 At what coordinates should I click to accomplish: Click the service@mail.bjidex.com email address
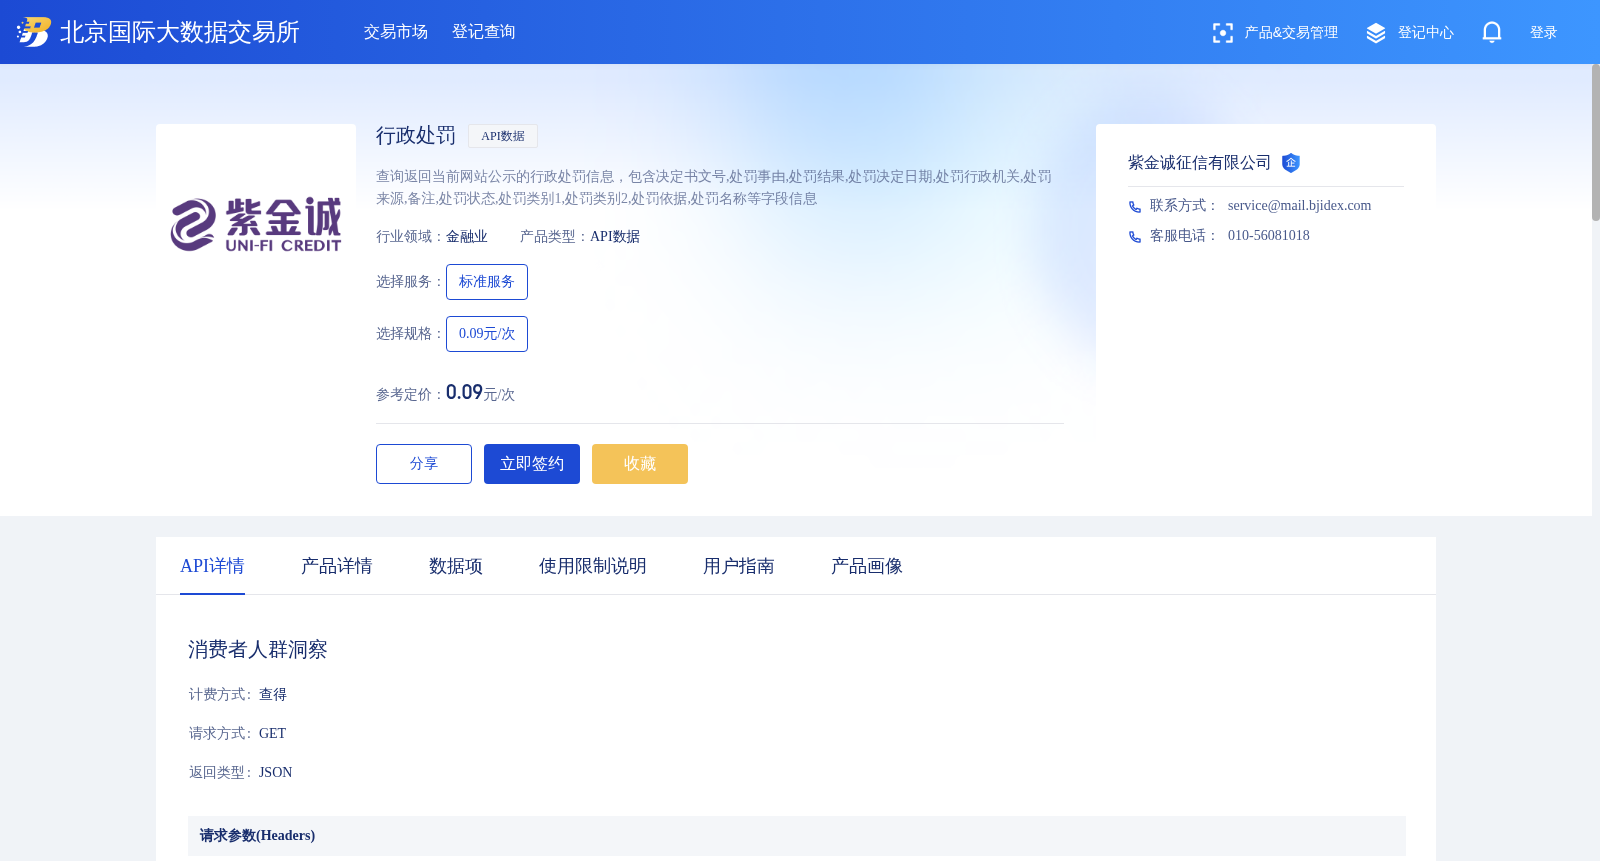(1299, 206)
